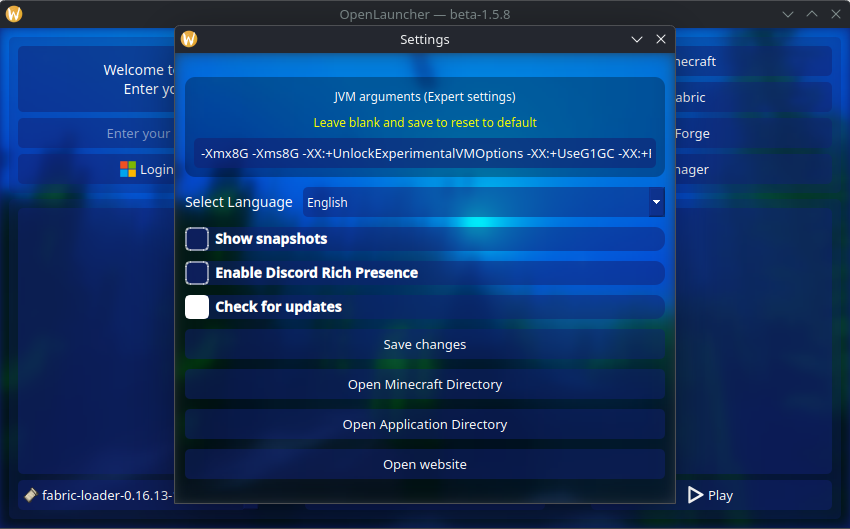Click the Save changes button
Viewport: 850px width, 529px height.
pos(424,344)
